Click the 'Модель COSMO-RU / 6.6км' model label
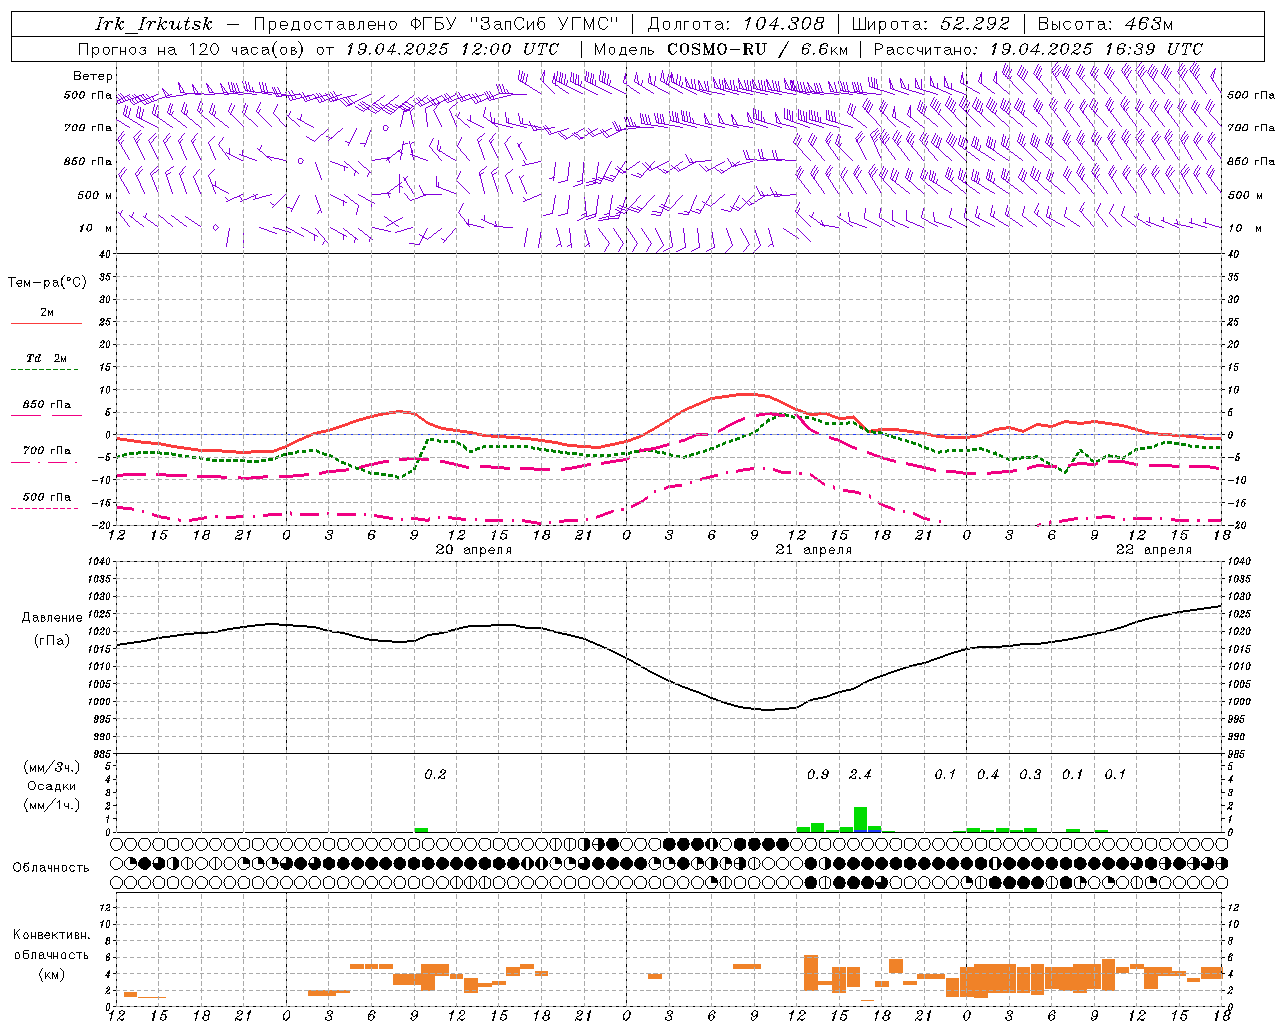Viewport: 1280px width, 1024px height. pyautogui.click(x=720, y=49)
